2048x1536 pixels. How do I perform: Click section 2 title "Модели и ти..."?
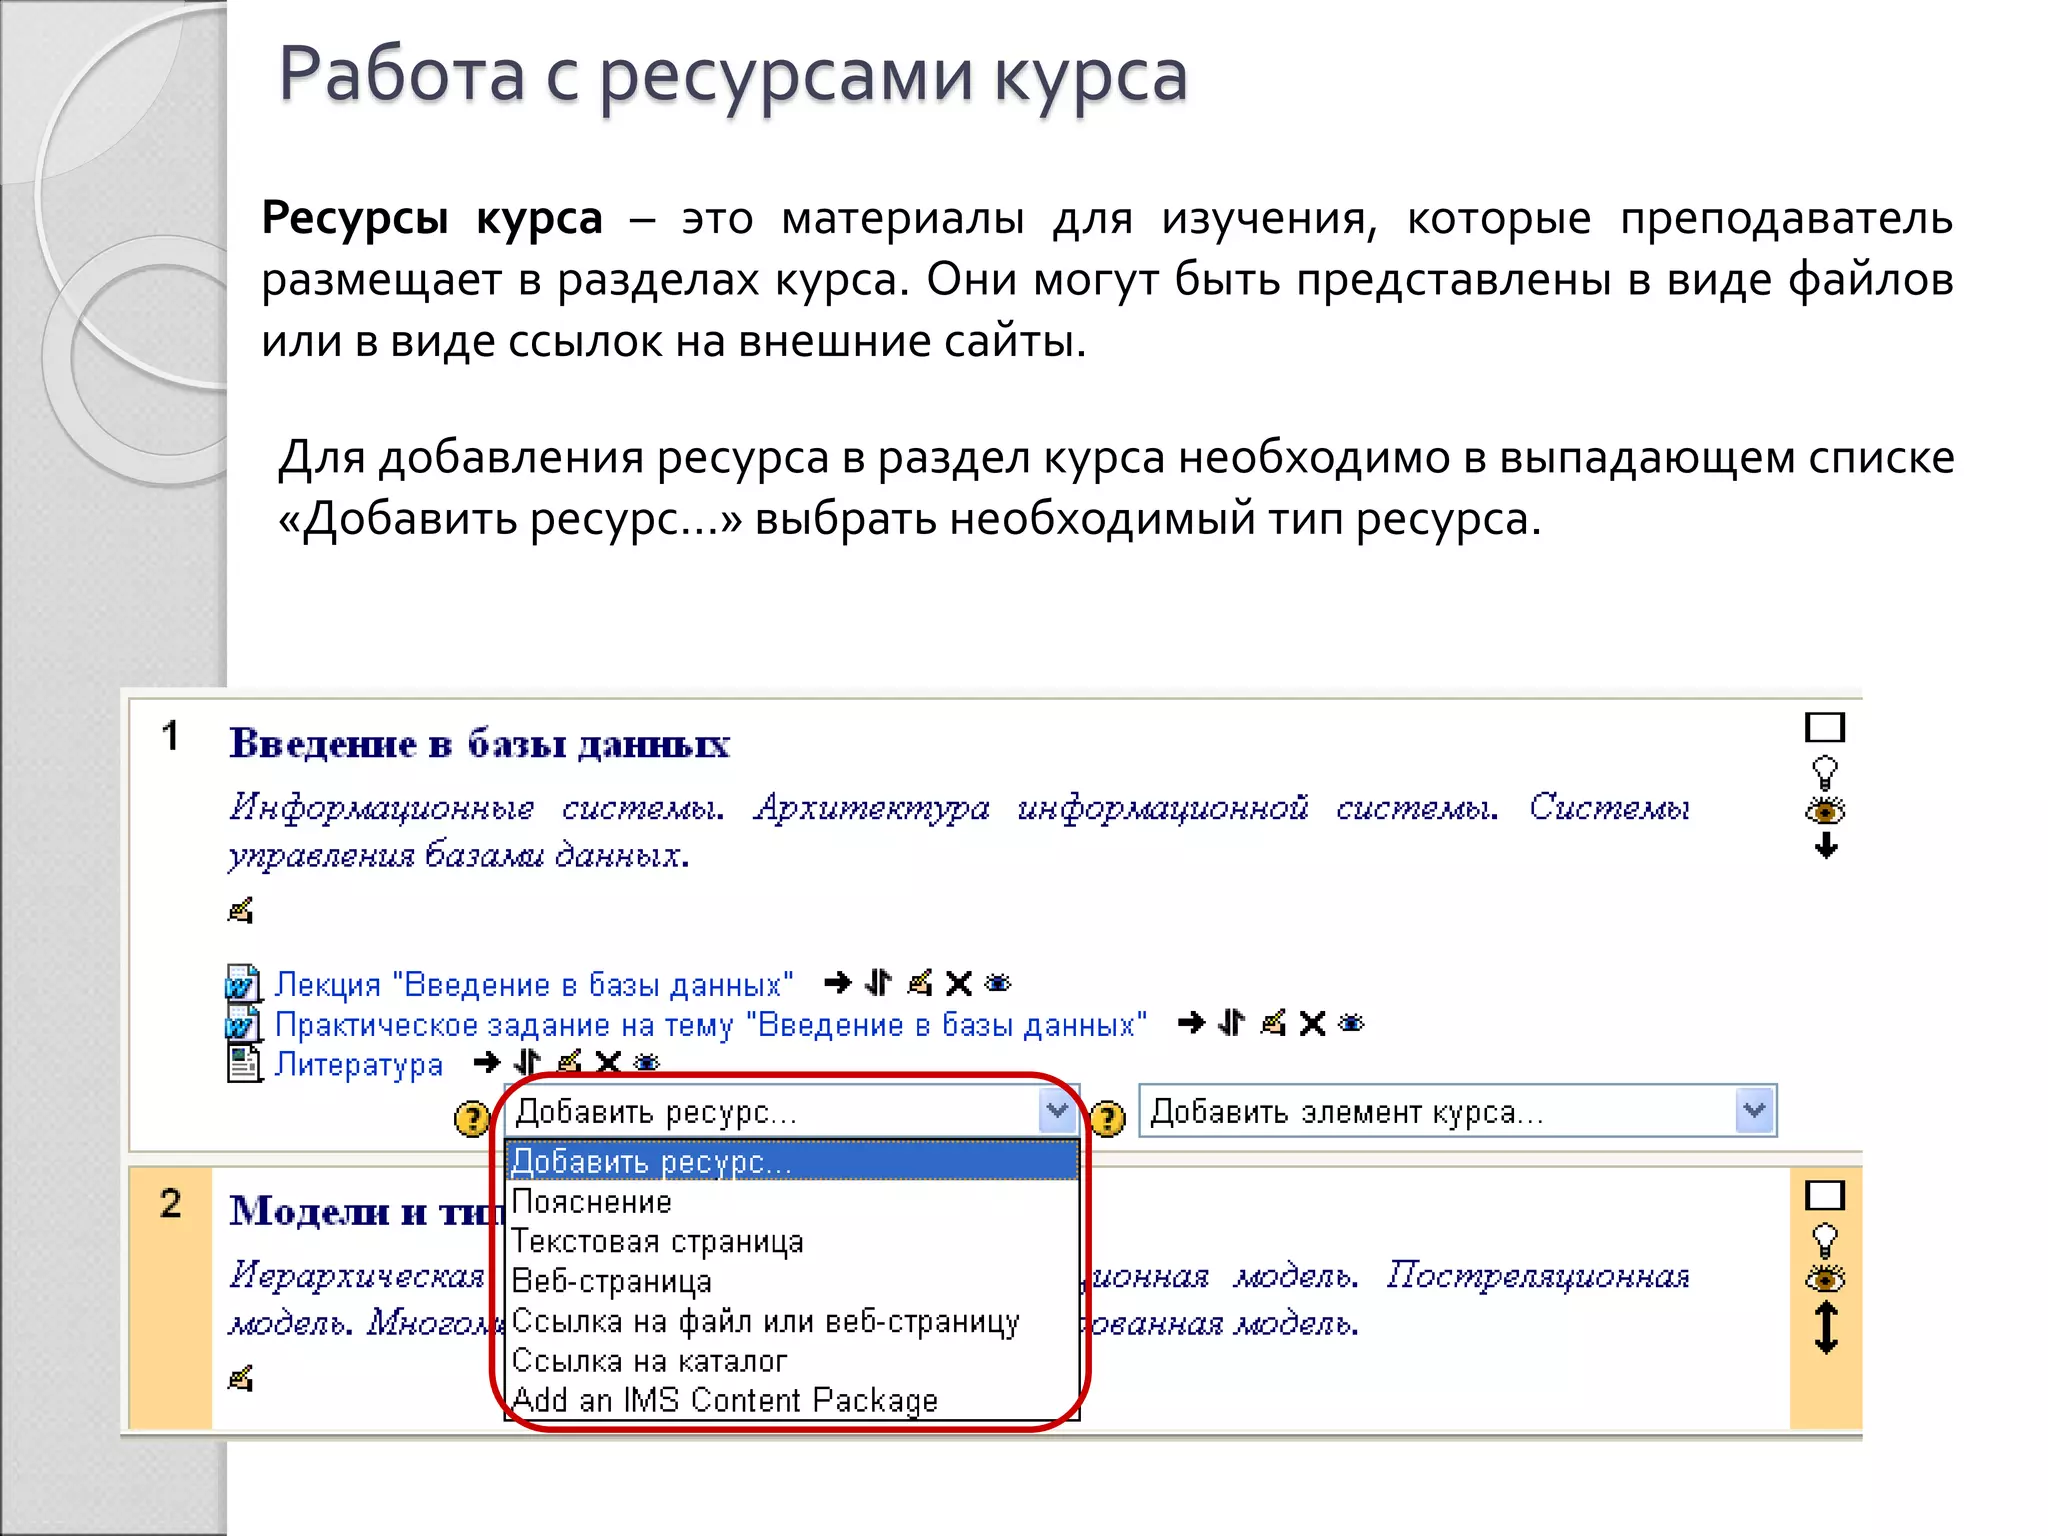click(x=366, y=1211)
